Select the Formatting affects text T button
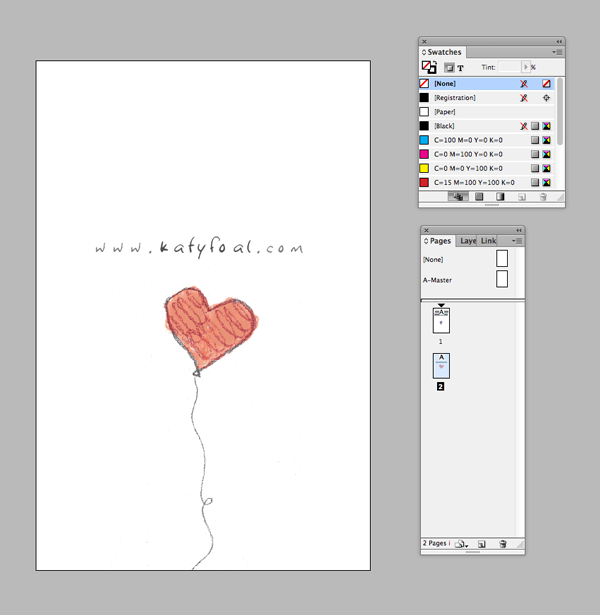The width and height of the screenshot is (600, 615). pos(461,68)
